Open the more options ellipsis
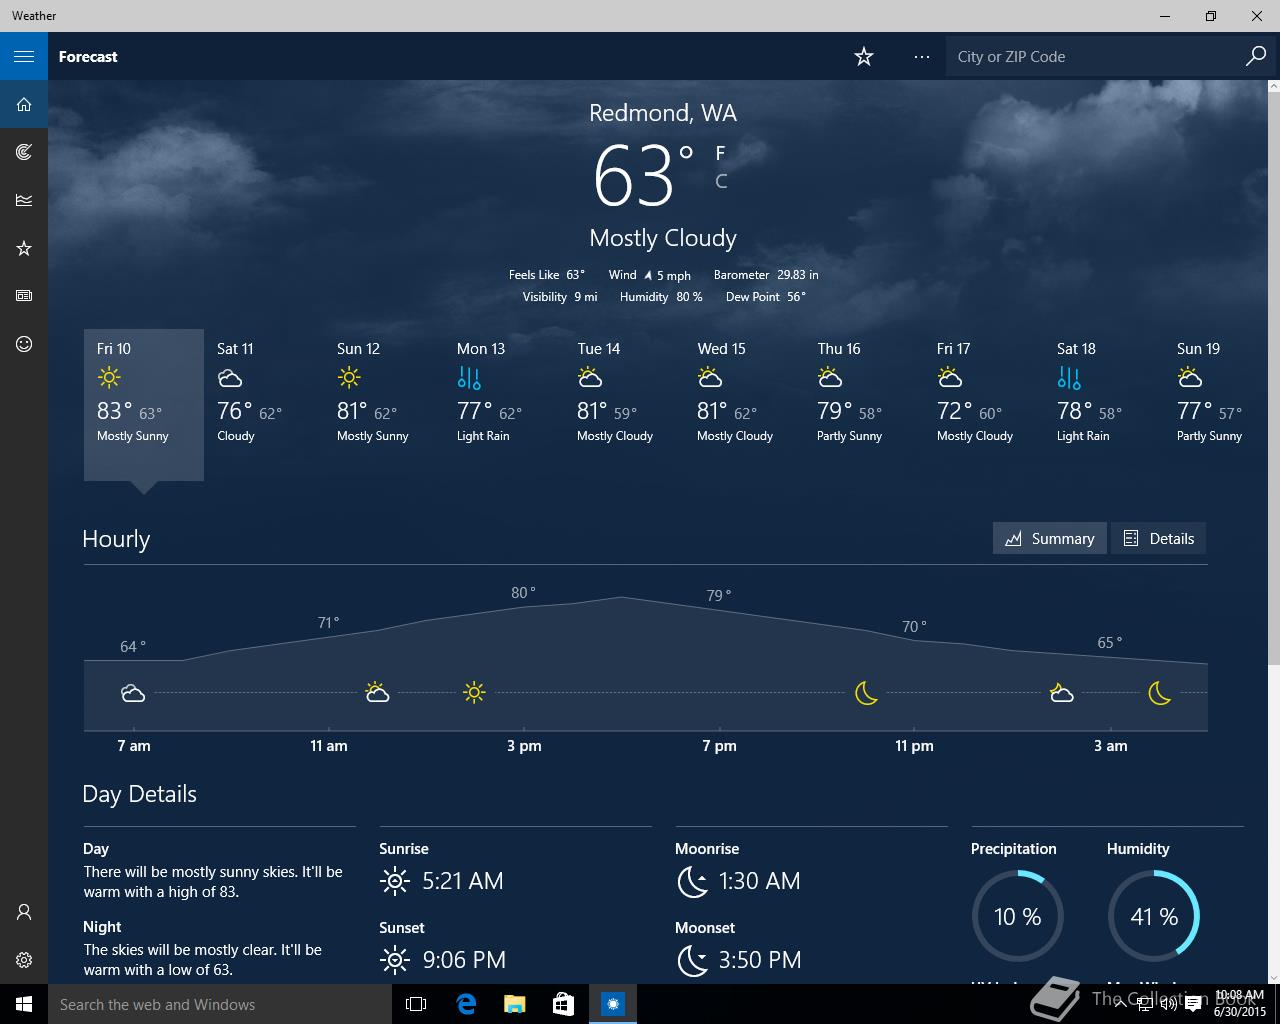This screenshot has width=1280, height=1024. (x=922, y=57)
